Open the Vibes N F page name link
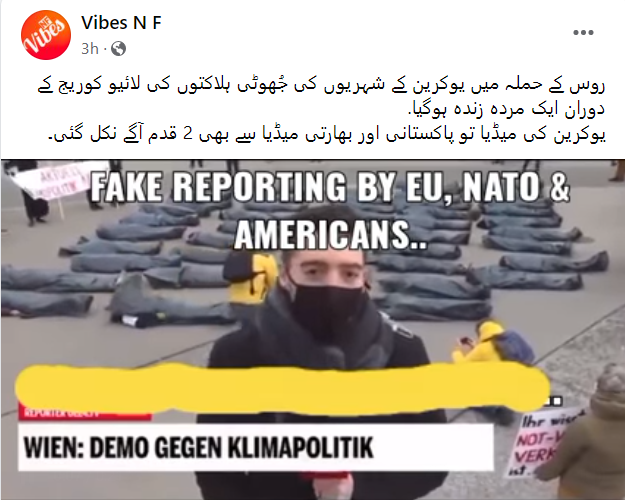The height and width of the screenshot is (500, 625). point(121,23)
